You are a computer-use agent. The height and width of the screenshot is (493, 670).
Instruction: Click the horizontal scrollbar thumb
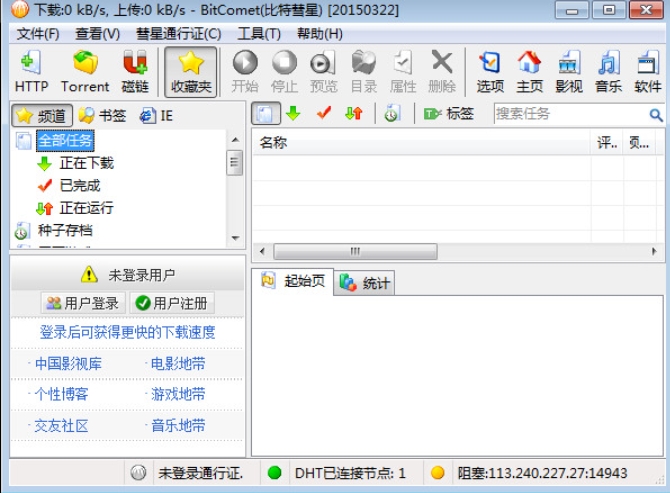[355, 251]
